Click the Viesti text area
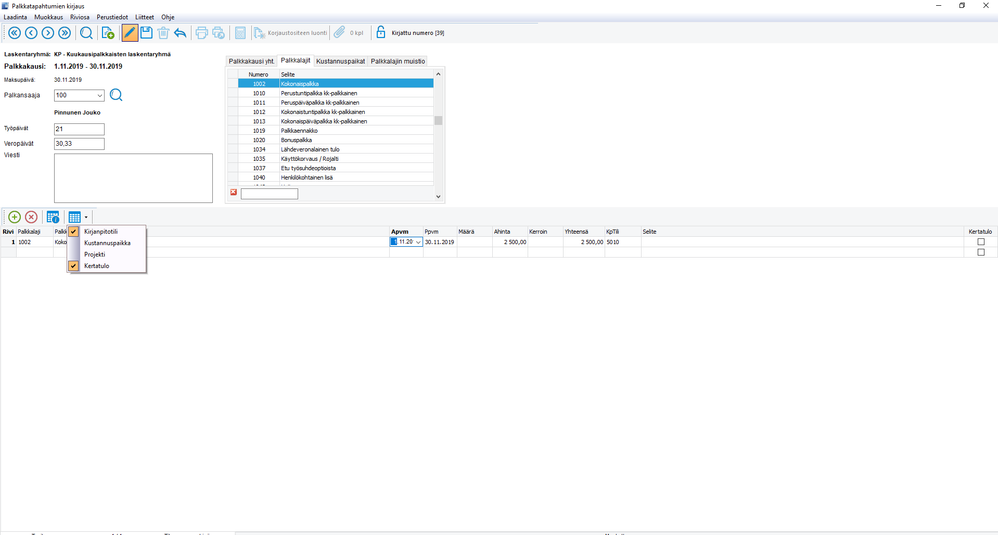The image size is (998, 535). (x=133, y=178)
